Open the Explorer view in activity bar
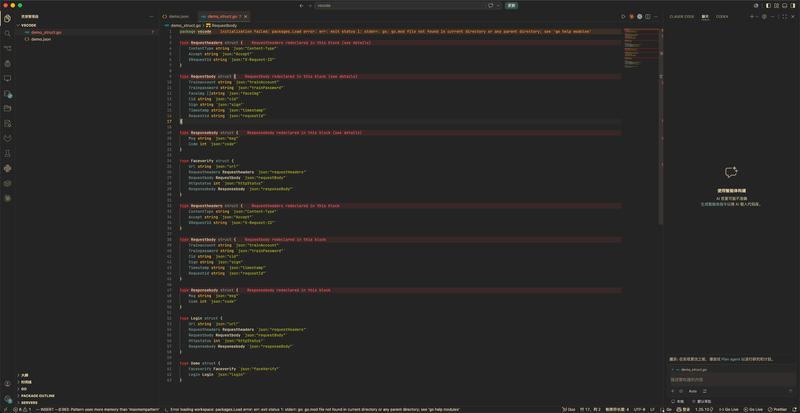This screenshot has width=800, height=413. tap(8, 18)
